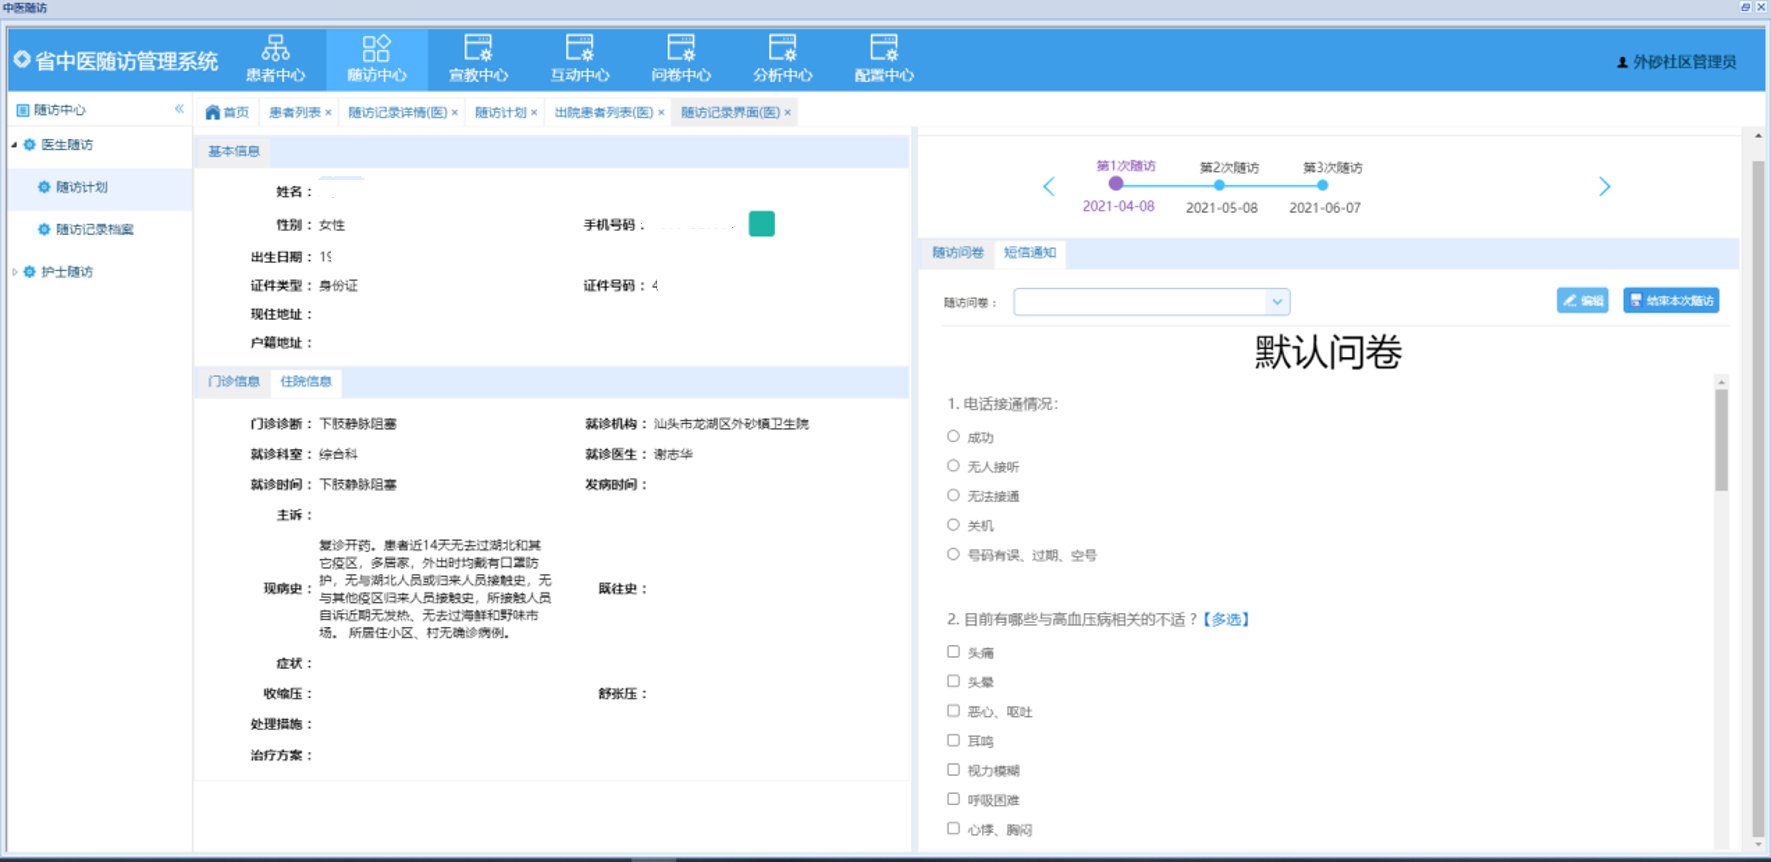Open the 患者中心 icon in top navigation

pos(275,59)
